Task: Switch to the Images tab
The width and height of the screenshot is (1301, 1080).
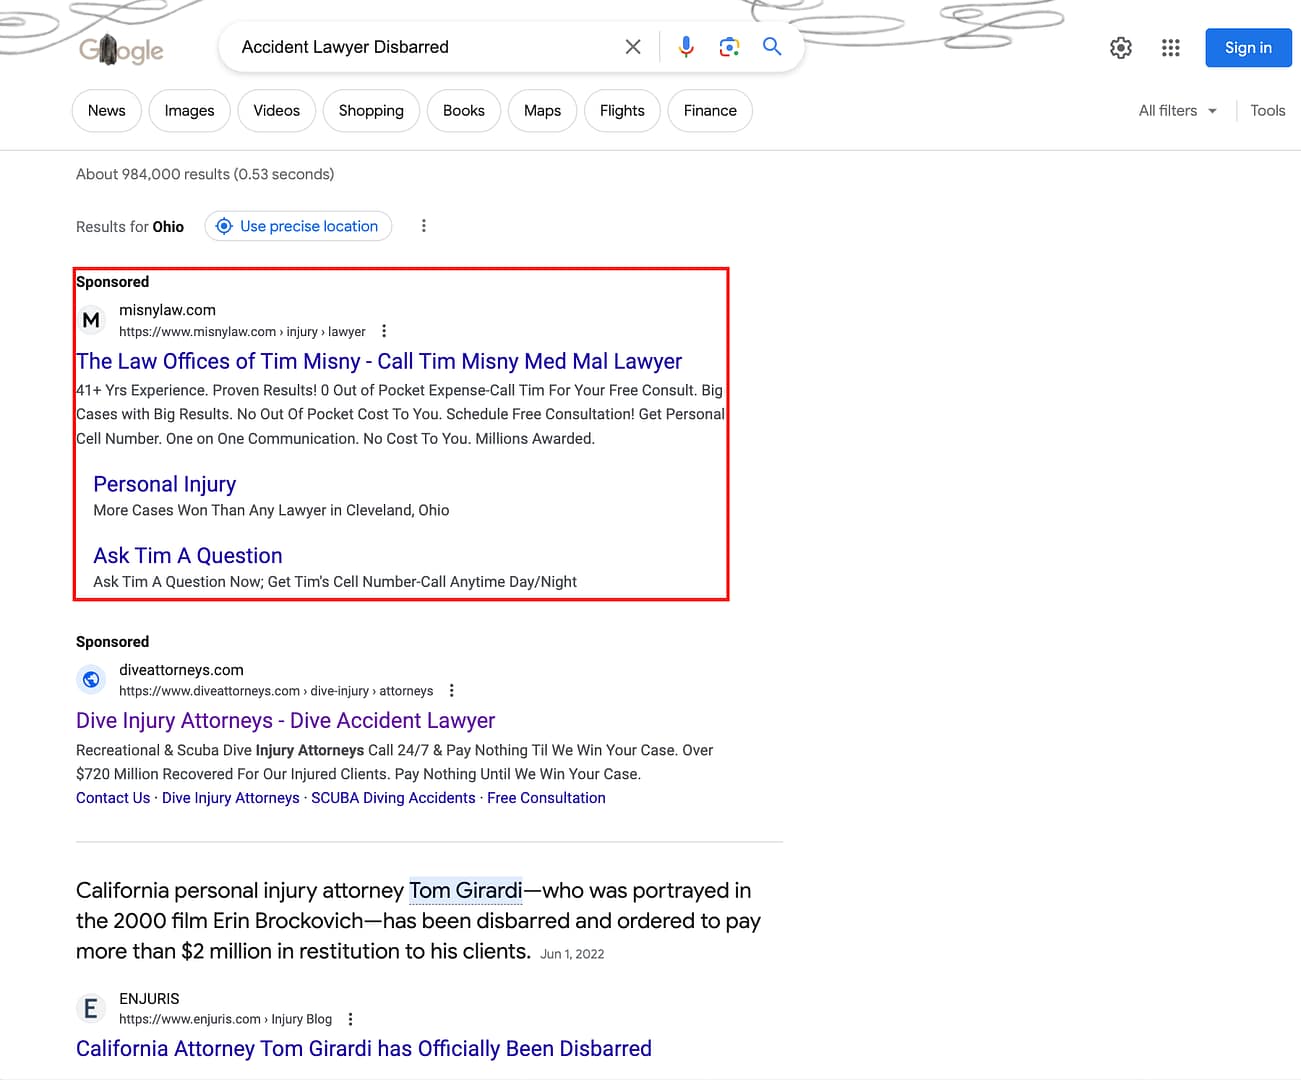Action: (x=190, y=111)
